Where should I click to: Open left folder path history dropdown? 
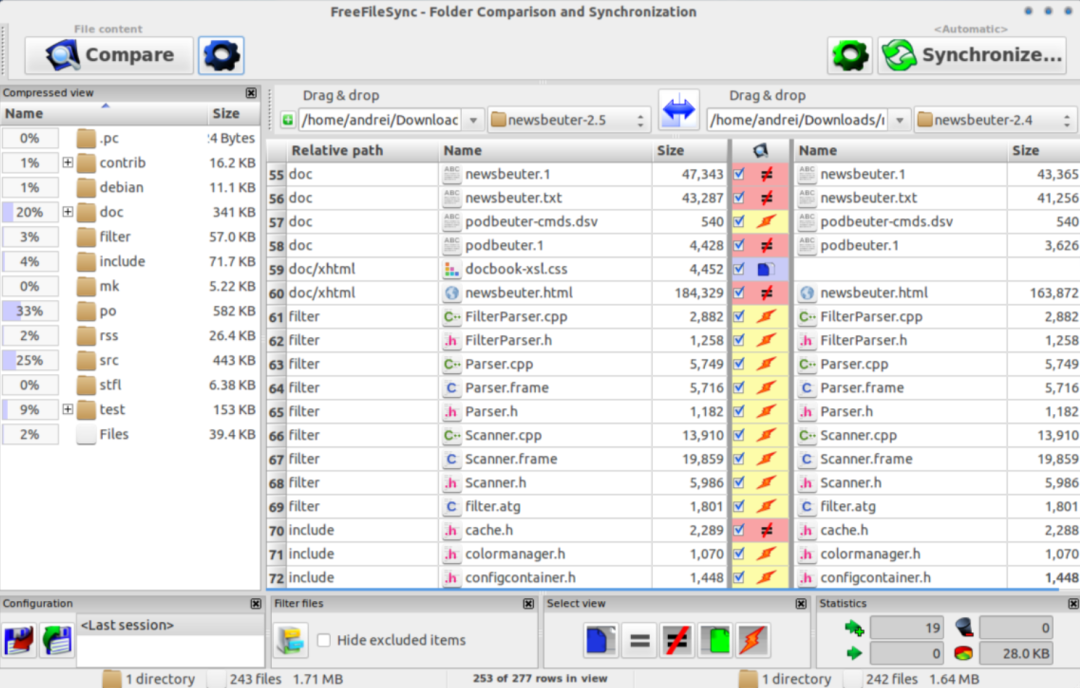473,121
